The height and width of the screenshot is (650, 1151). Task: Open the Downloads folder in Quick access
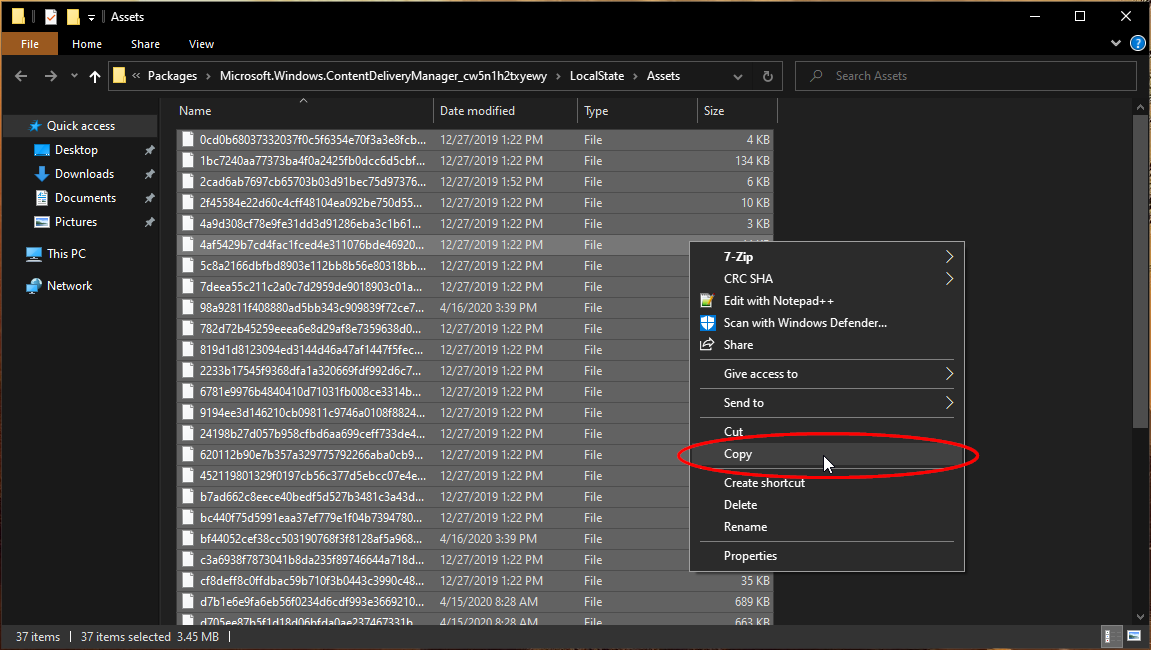84,174
